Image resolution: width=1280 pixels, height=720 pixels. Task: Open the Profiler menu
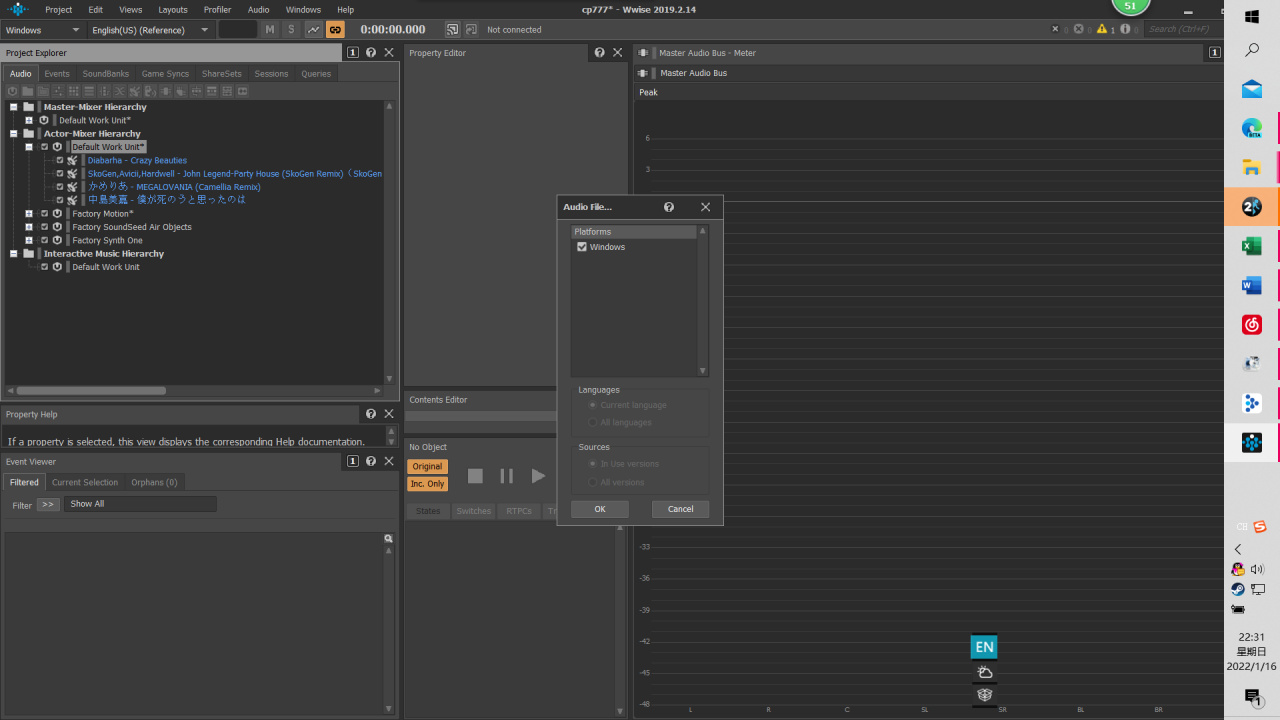pyautogui.click(x=217, y=10)
